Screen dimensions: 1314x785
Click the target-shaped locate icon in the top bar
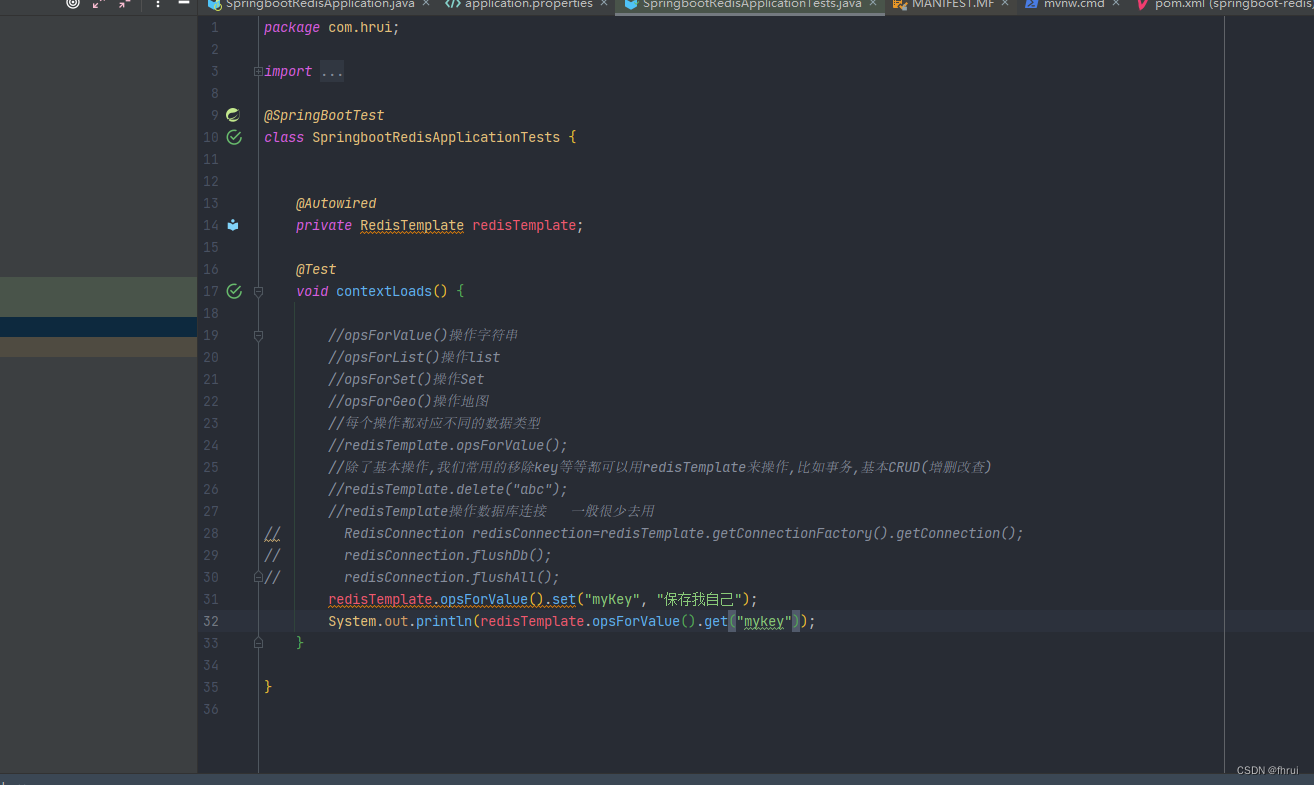coord(70,4)
